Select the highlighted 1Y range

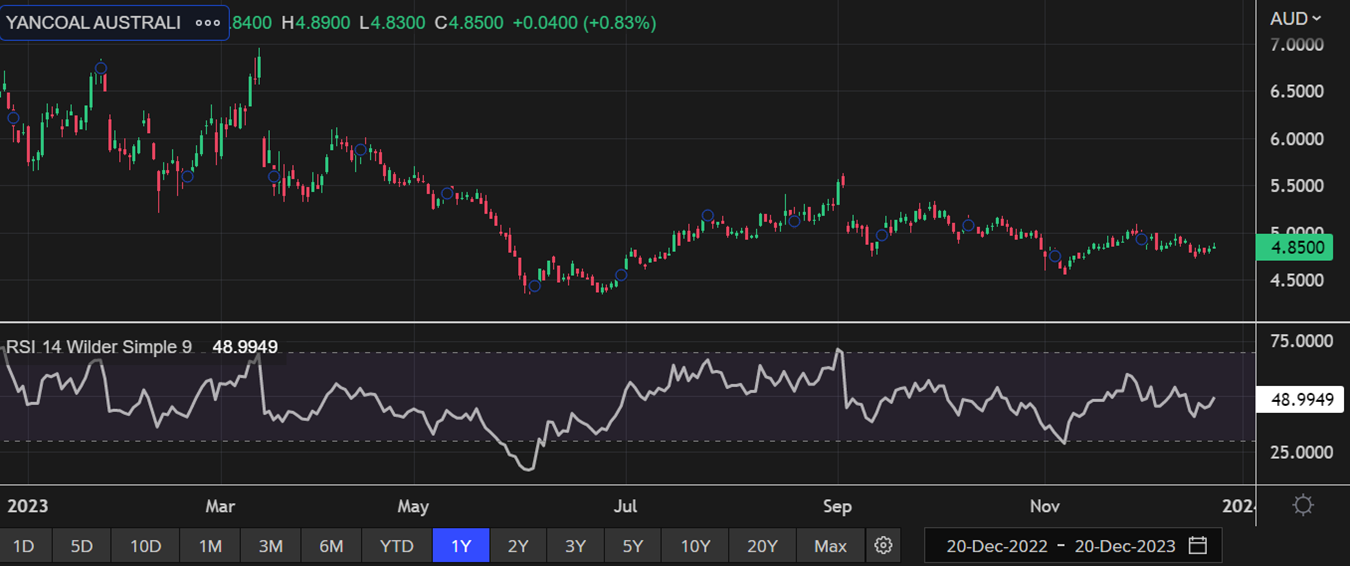(x=460, y=546)
